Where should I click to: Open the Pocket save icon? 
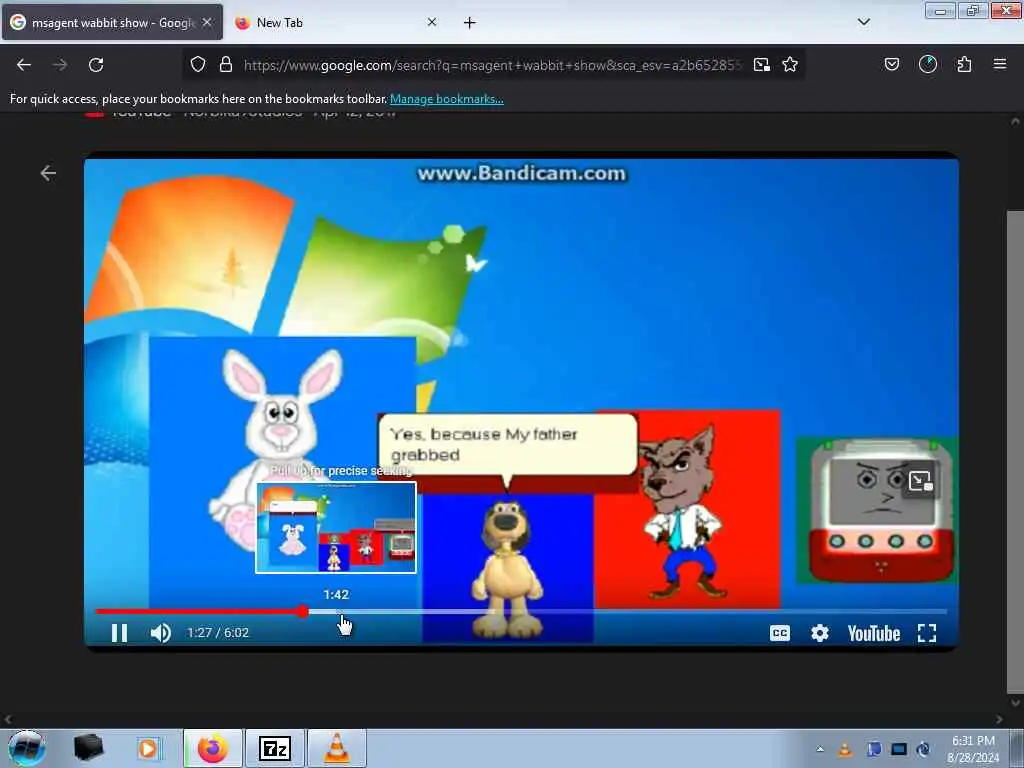tap(891, 64)
